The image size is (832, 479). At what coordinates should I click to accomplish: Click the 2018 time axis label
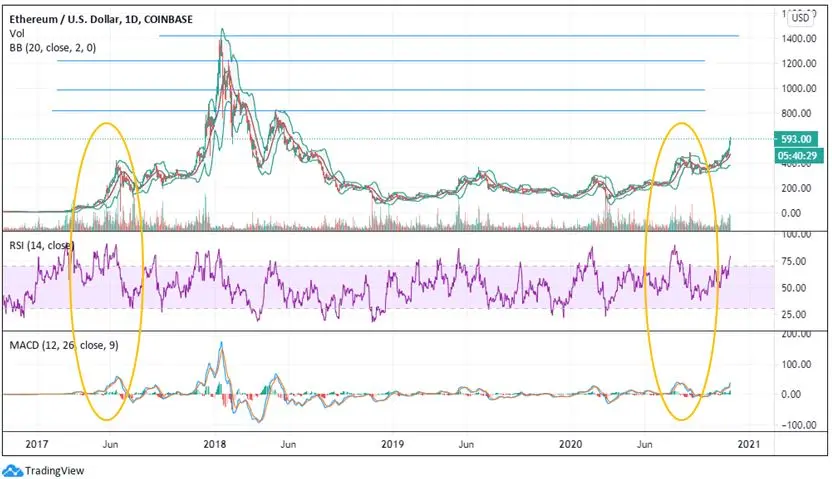click(214, 444)
